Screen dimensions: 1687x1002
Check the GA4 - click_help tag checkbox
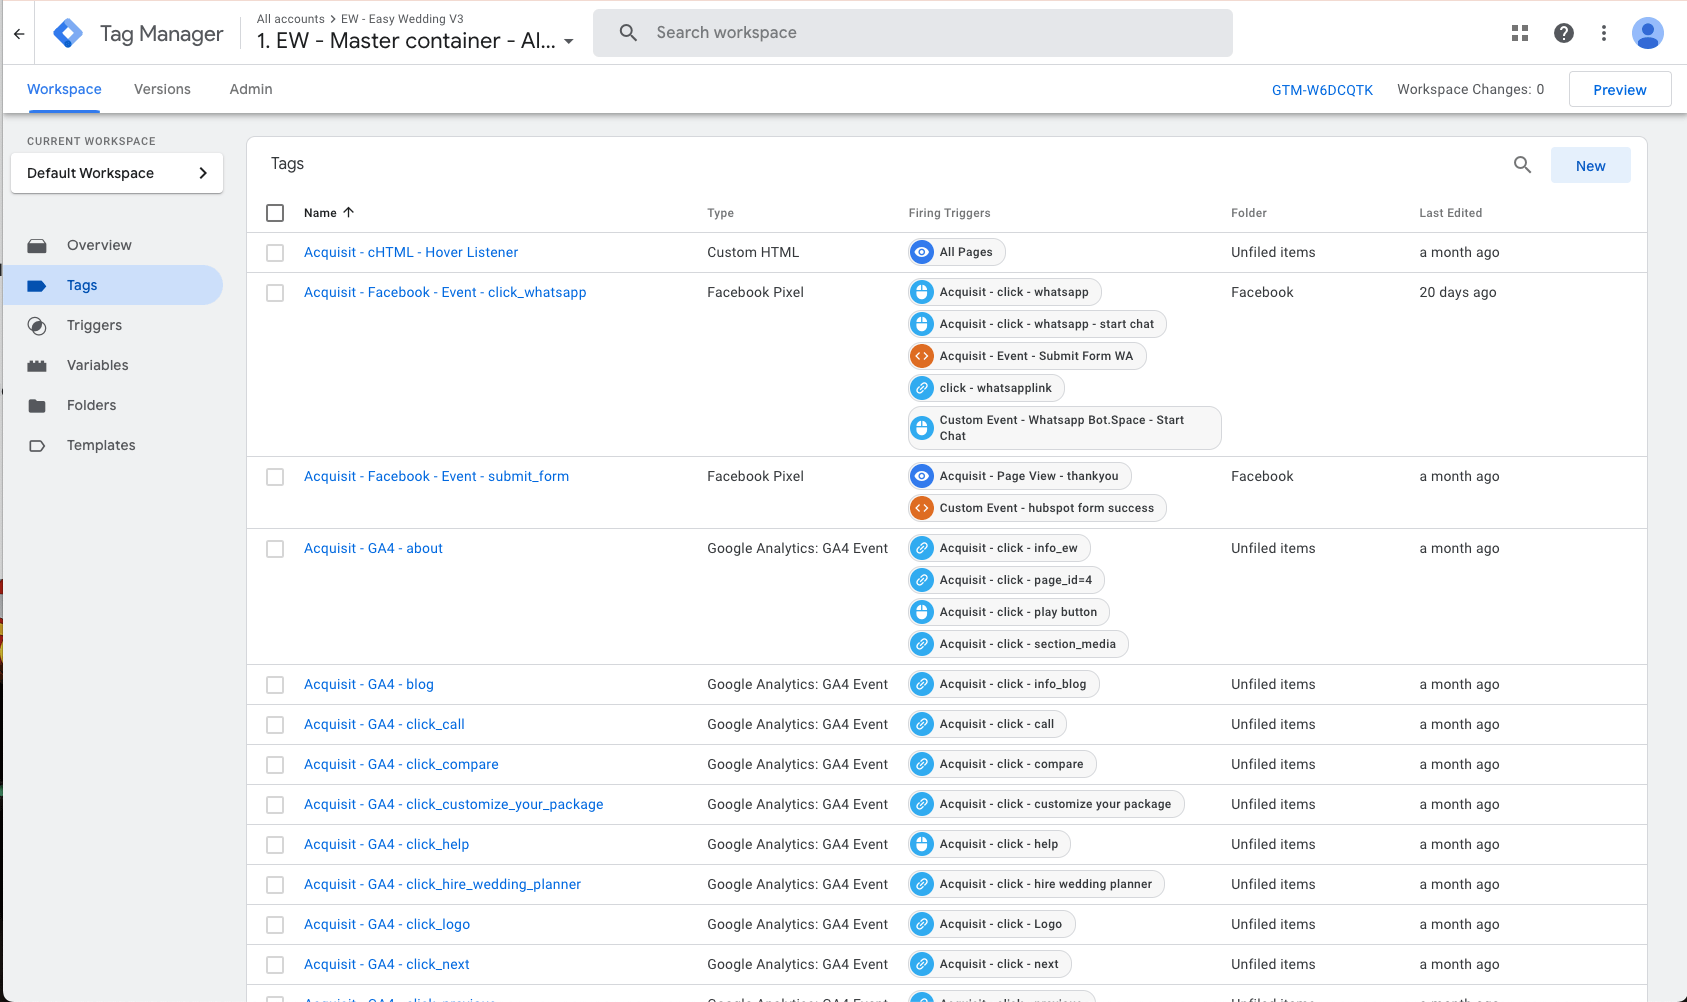coord(275,845)
